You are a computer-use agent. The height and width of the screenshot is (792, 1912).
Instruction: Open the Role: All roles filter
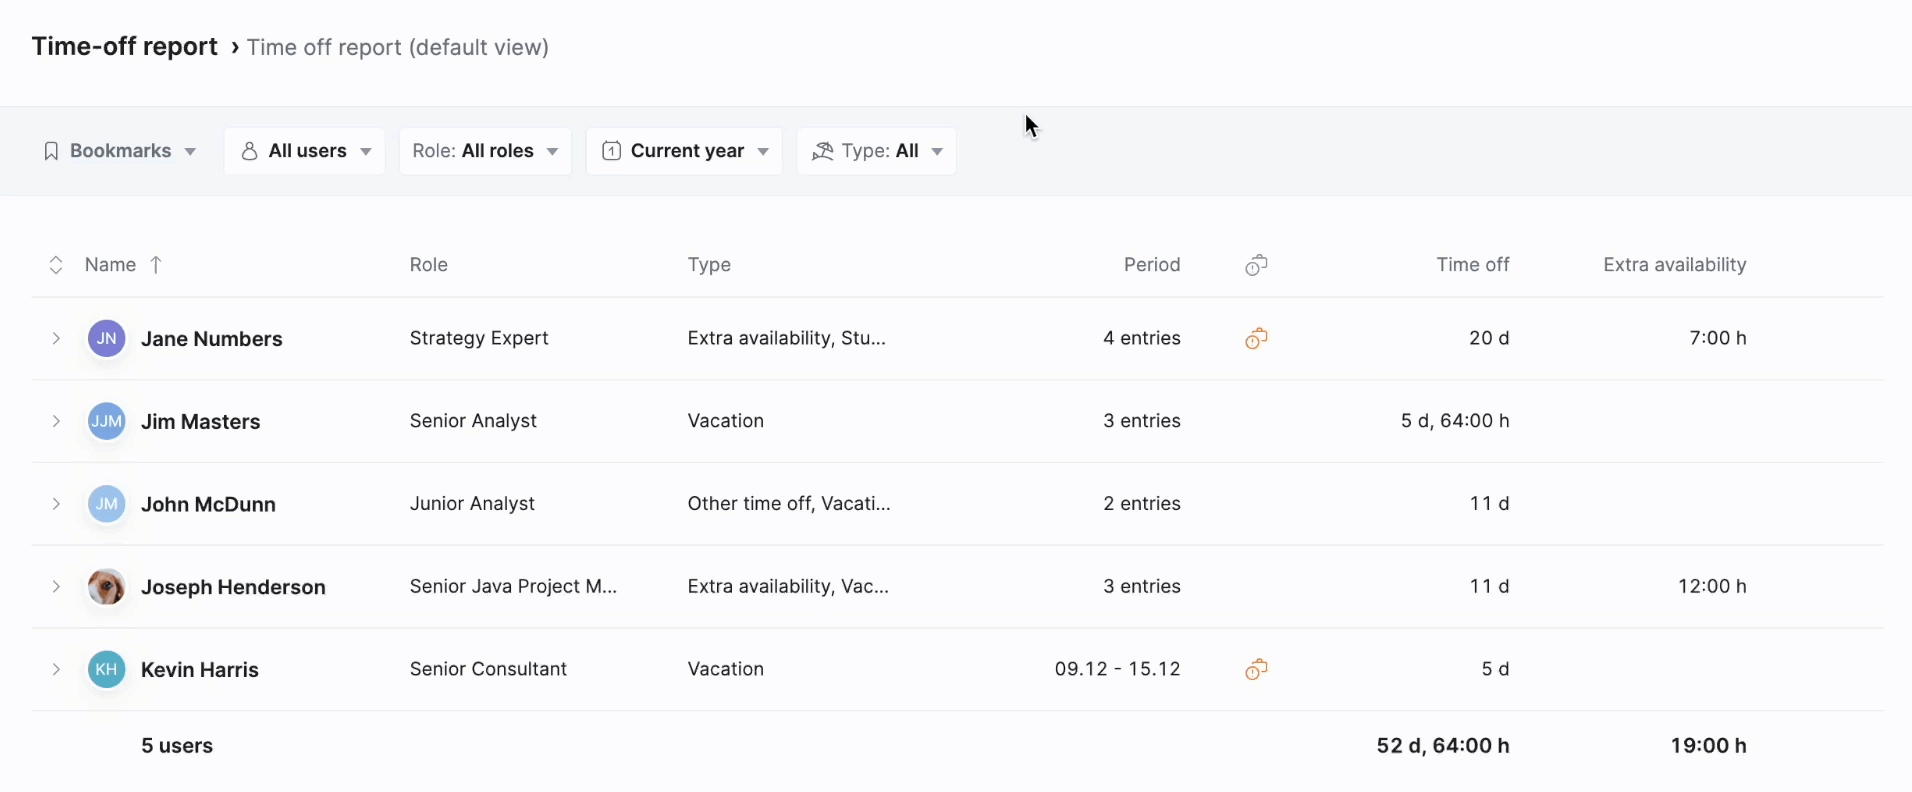[485, 151]
